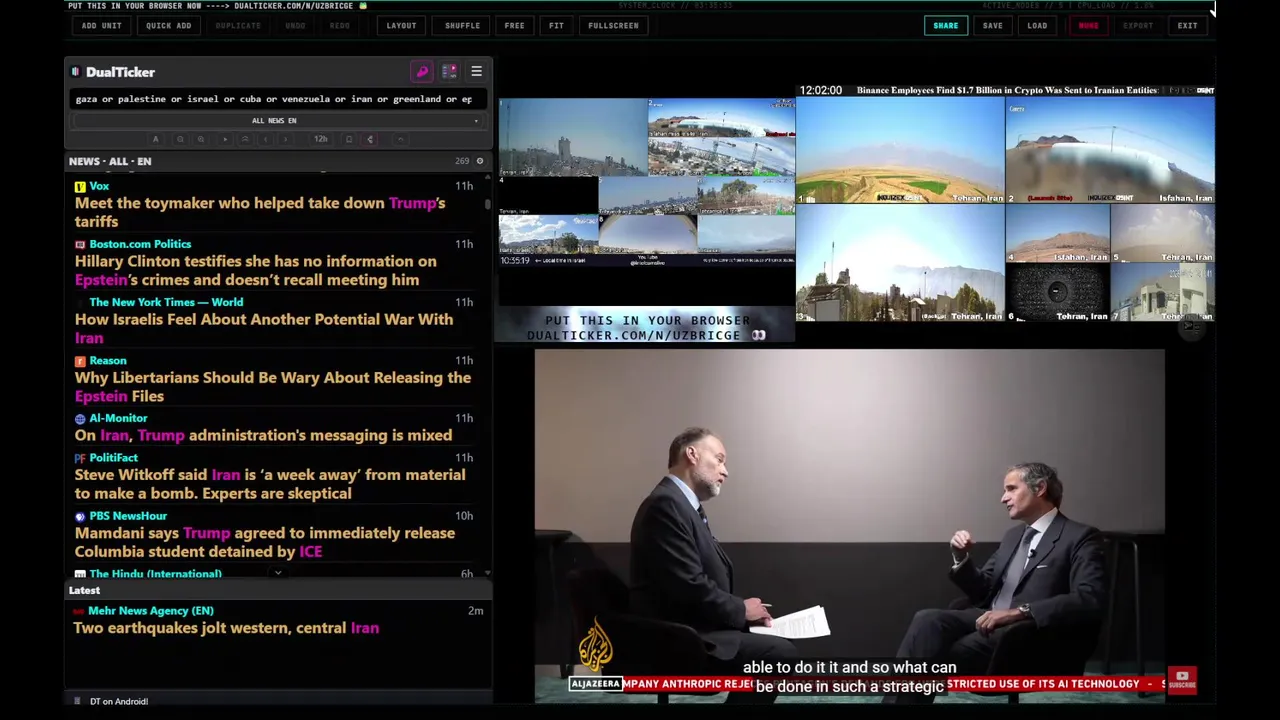Click the Boston.com Politics source icon
This screenshot has width=1280, height=720.
(x=80, y=244)
